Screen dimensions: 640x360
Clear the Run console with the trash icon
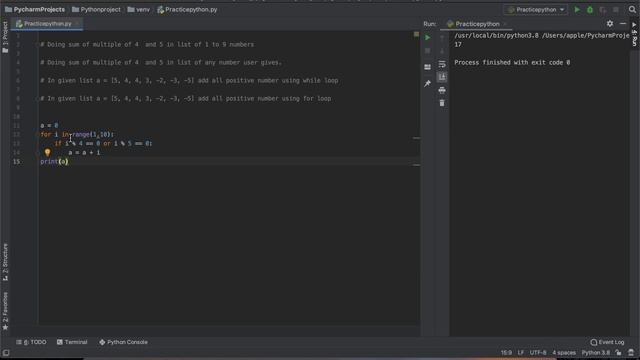tap(442, 103)
